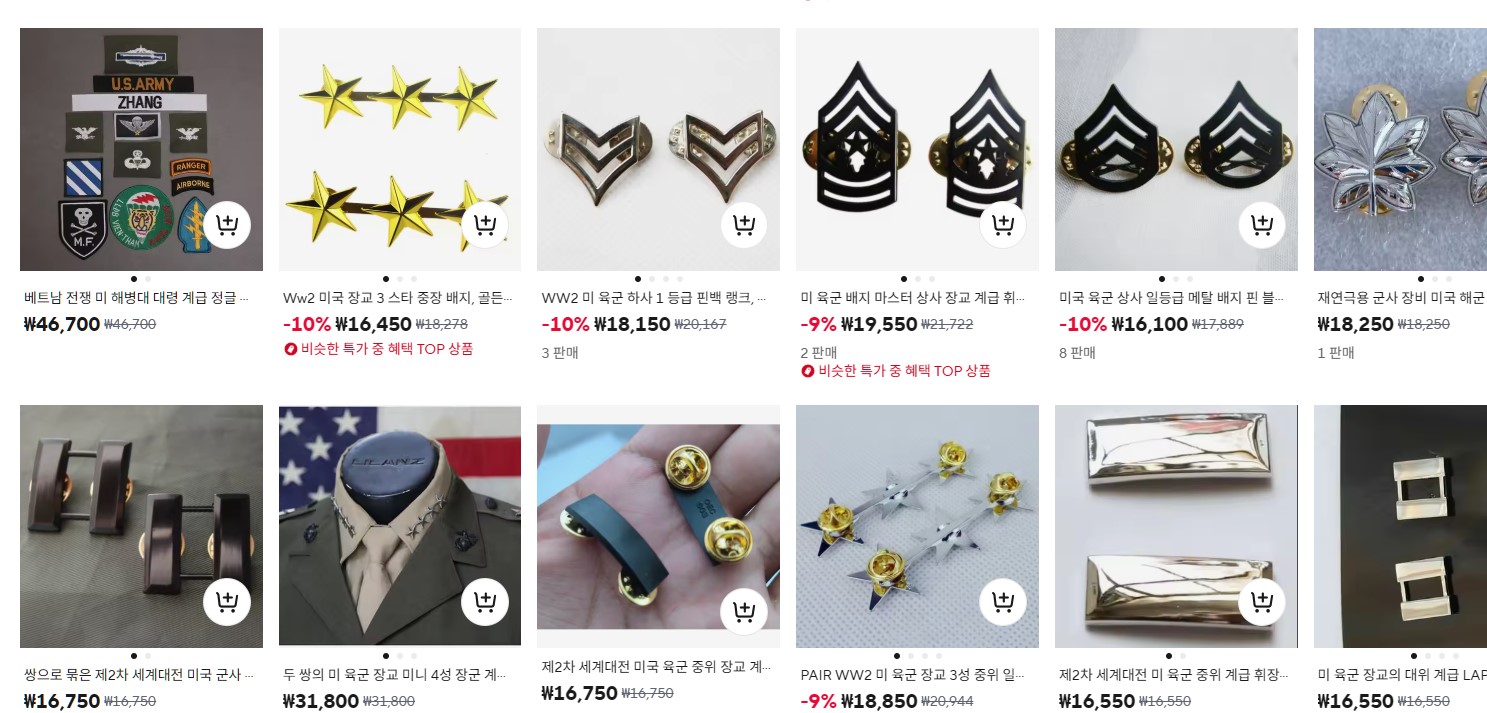This screenshot has width=1487, height=713.
Task: Add Vietnam War patch set to cart
Action: tap(226, 225)
